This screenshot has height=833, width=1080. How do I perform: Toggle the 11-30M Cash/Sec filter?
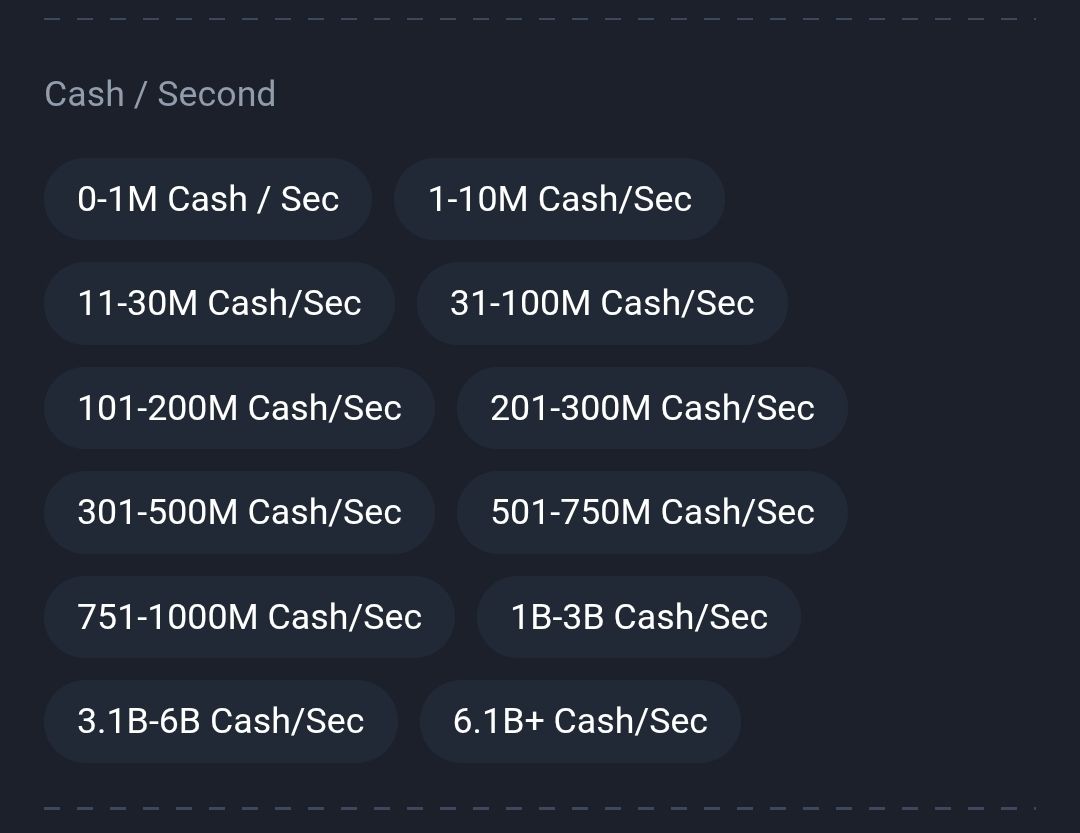[x=219, y=303]
